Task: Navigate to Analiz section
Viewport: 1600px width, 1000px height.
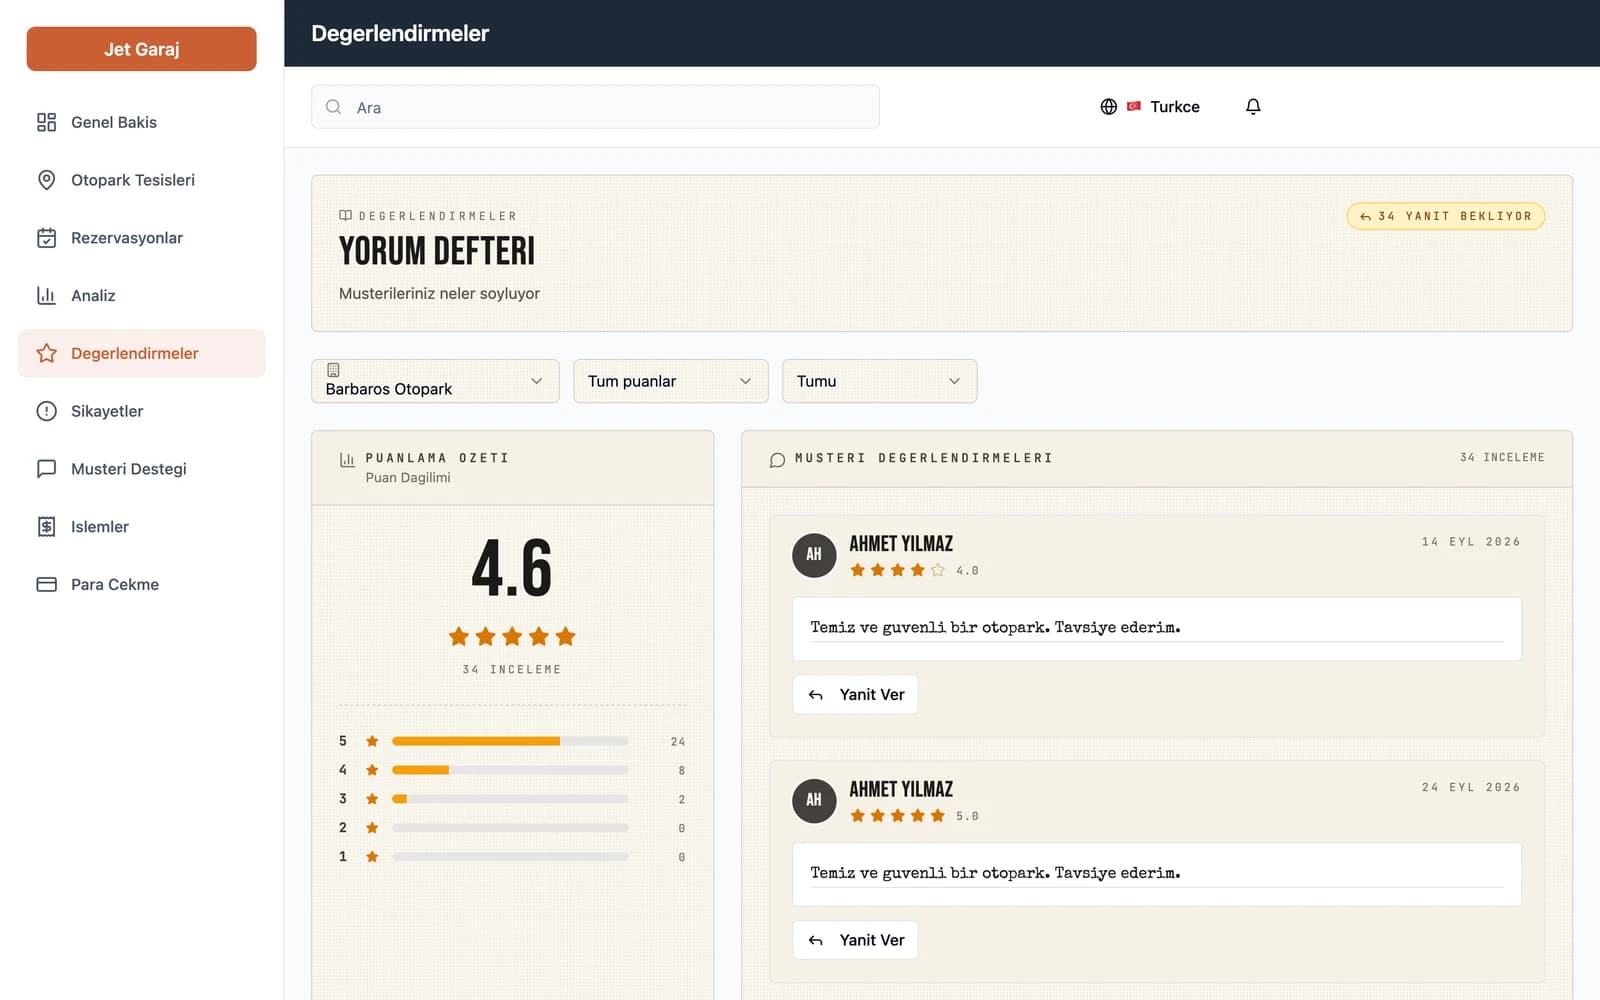Action: 142,295
